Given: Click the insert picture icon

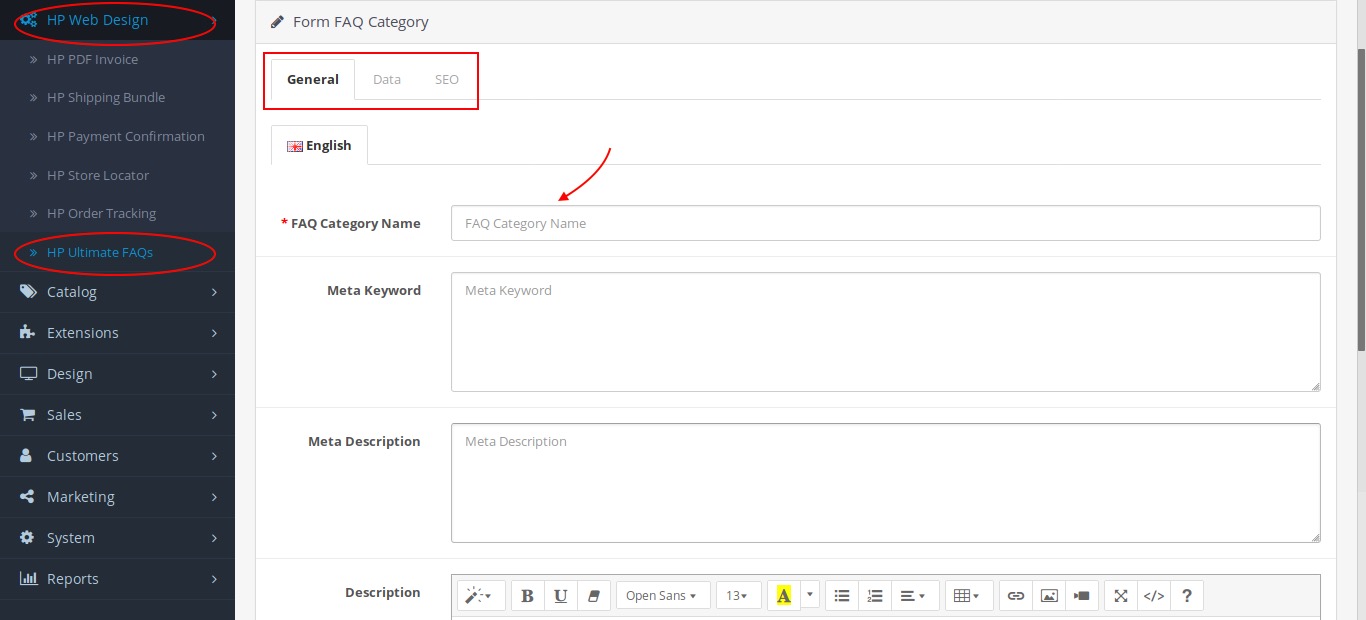Looking at the screenshot, I should tap(1049, 596).
